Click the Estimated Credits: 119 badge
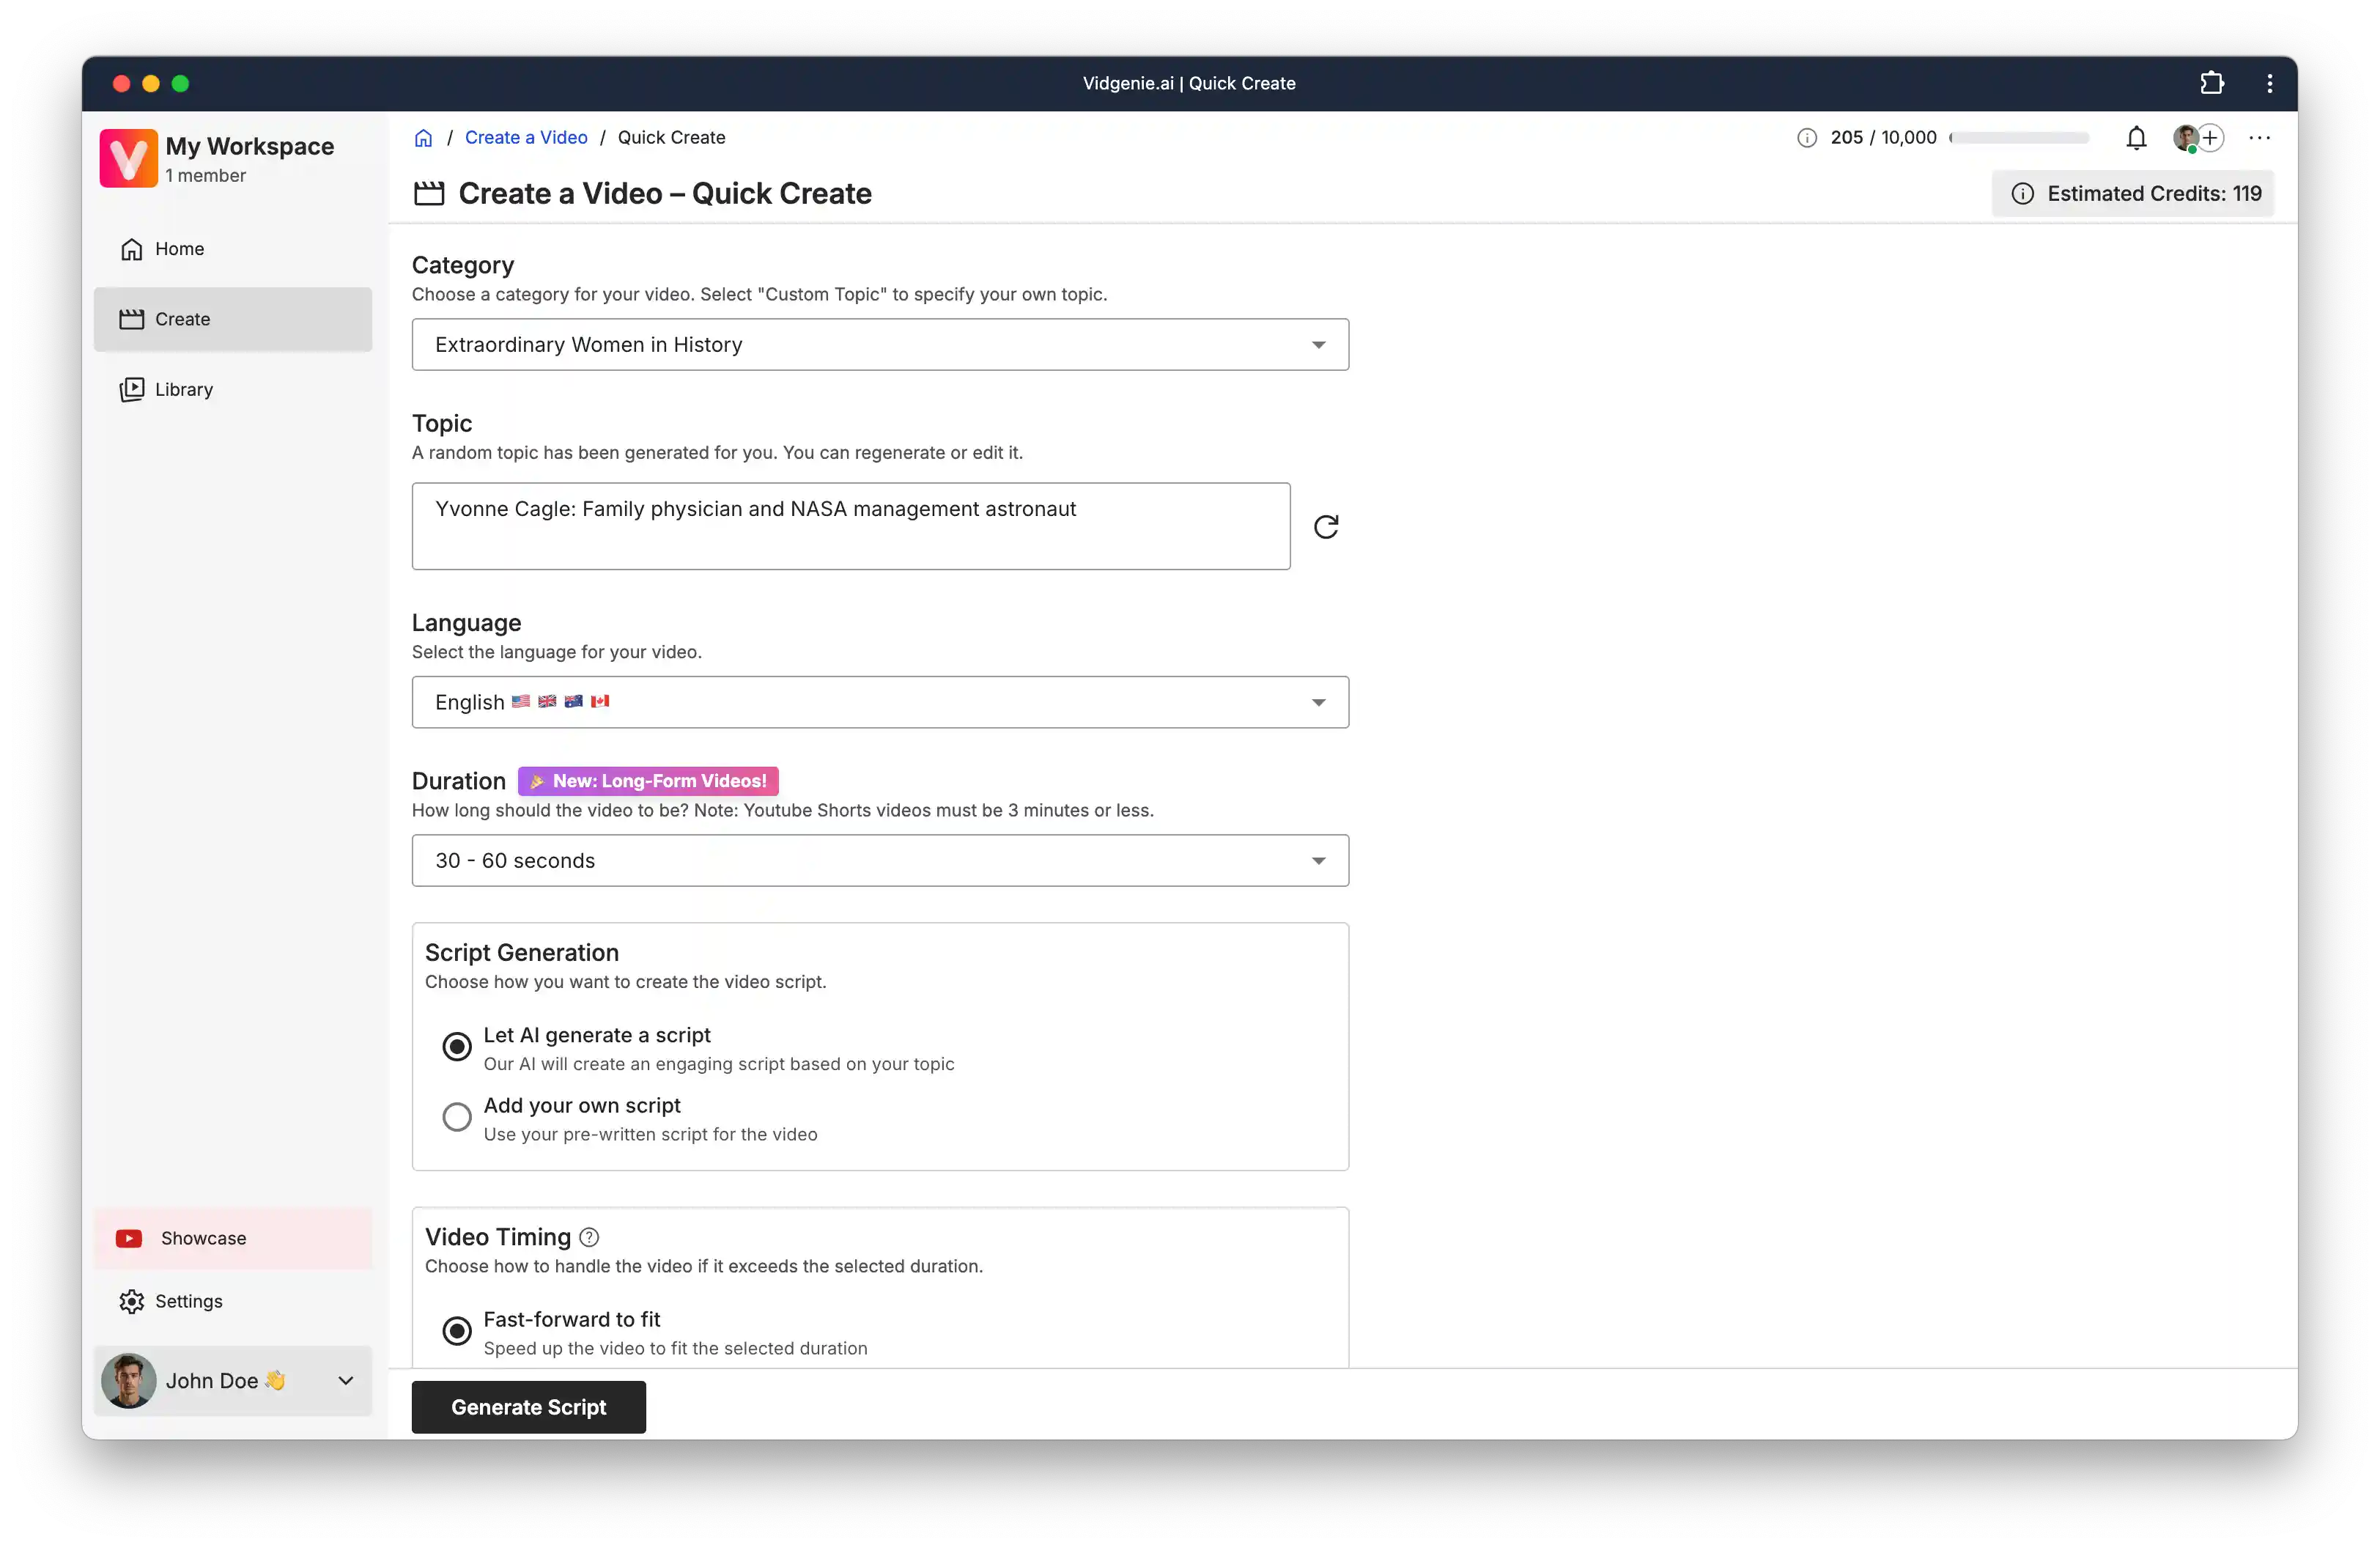This screenshot has width=2380, height=1548. point(2132,194)
